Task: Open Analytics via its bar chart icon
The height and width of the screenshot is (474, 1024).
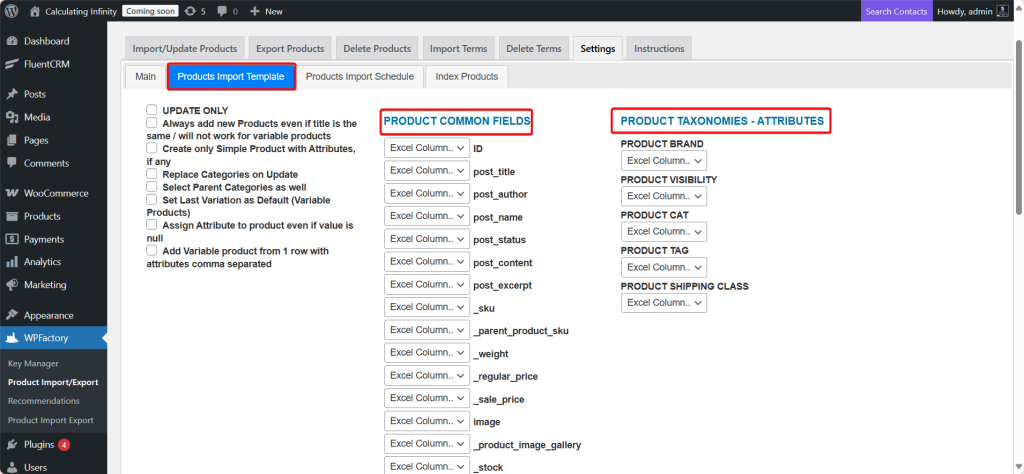Action: [11, 262]
